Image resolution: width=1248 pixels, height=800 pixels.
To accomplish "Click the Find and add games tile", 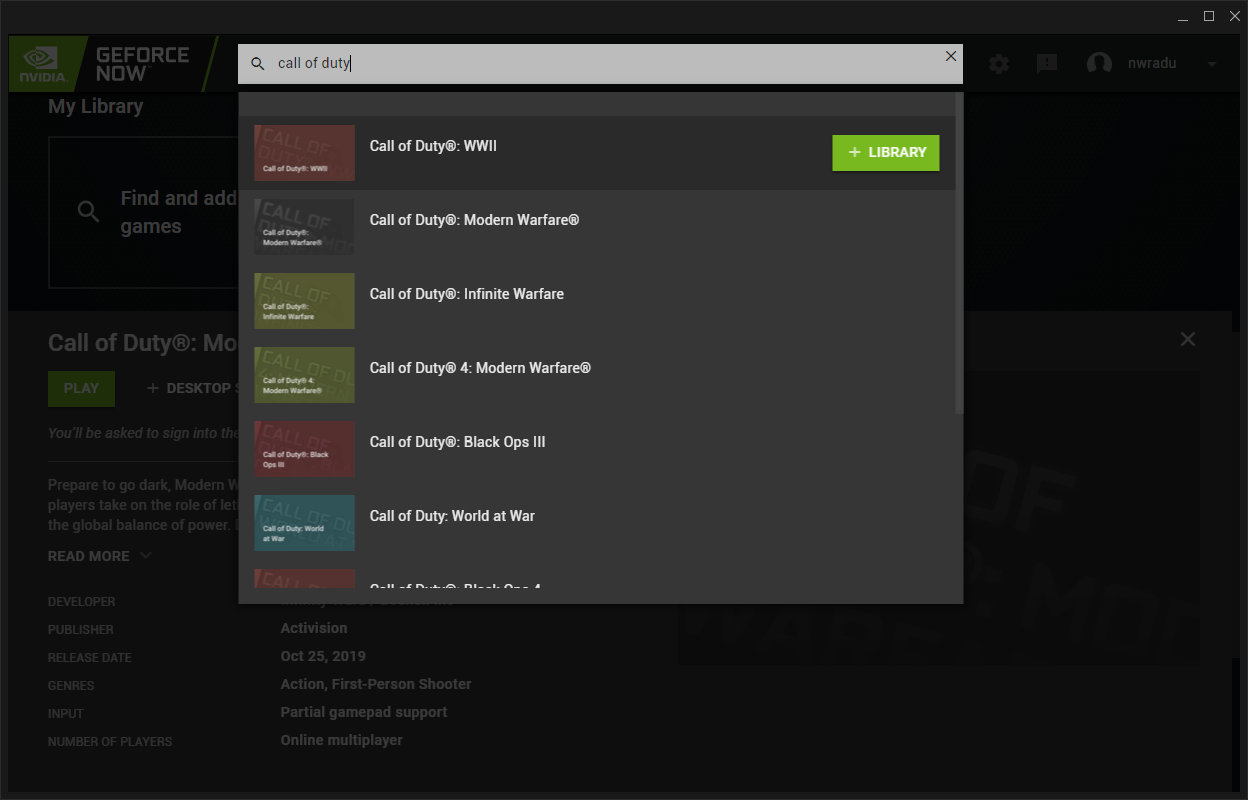I will point(143,212).
